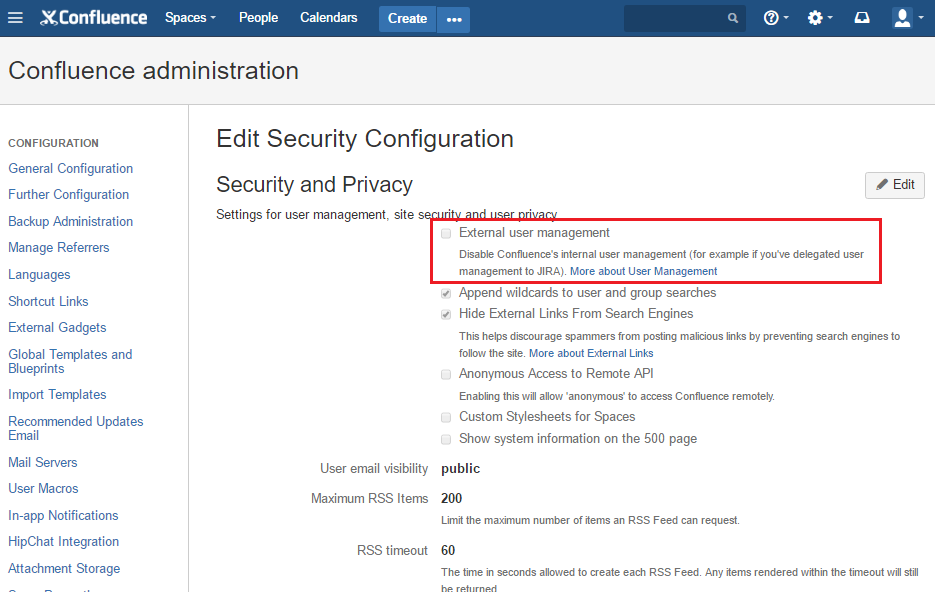The width and height of the screenshot is (935, 596).
Task: Open Backup Administration in sidebar
Action: tap(70, 221)
